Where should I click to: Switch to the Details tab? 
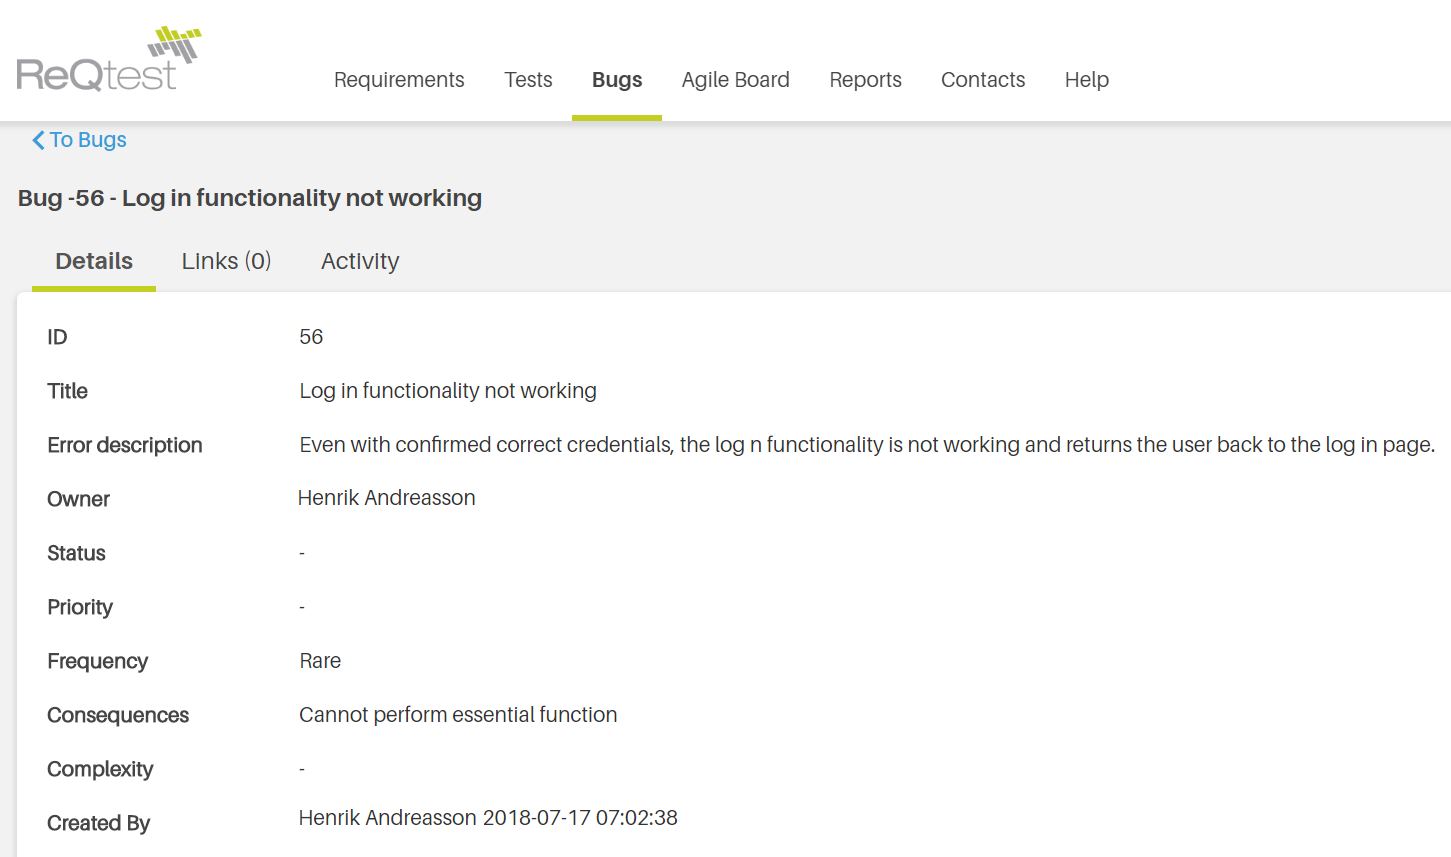point(94,261)
